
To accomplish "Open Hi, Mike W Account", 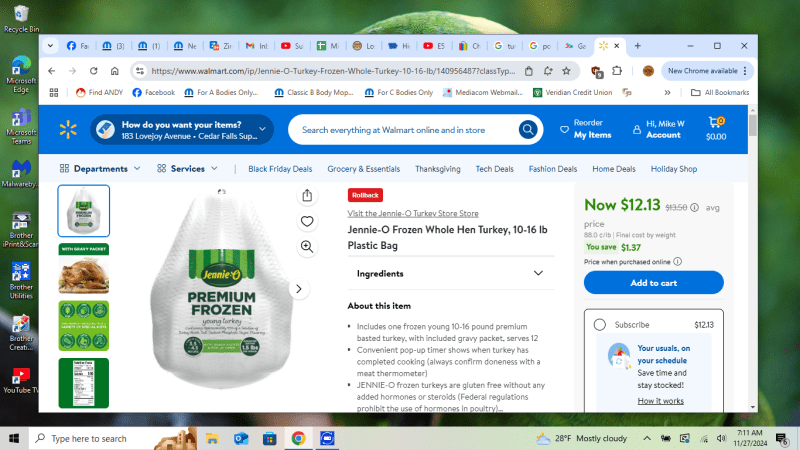I will pos(659,129).
